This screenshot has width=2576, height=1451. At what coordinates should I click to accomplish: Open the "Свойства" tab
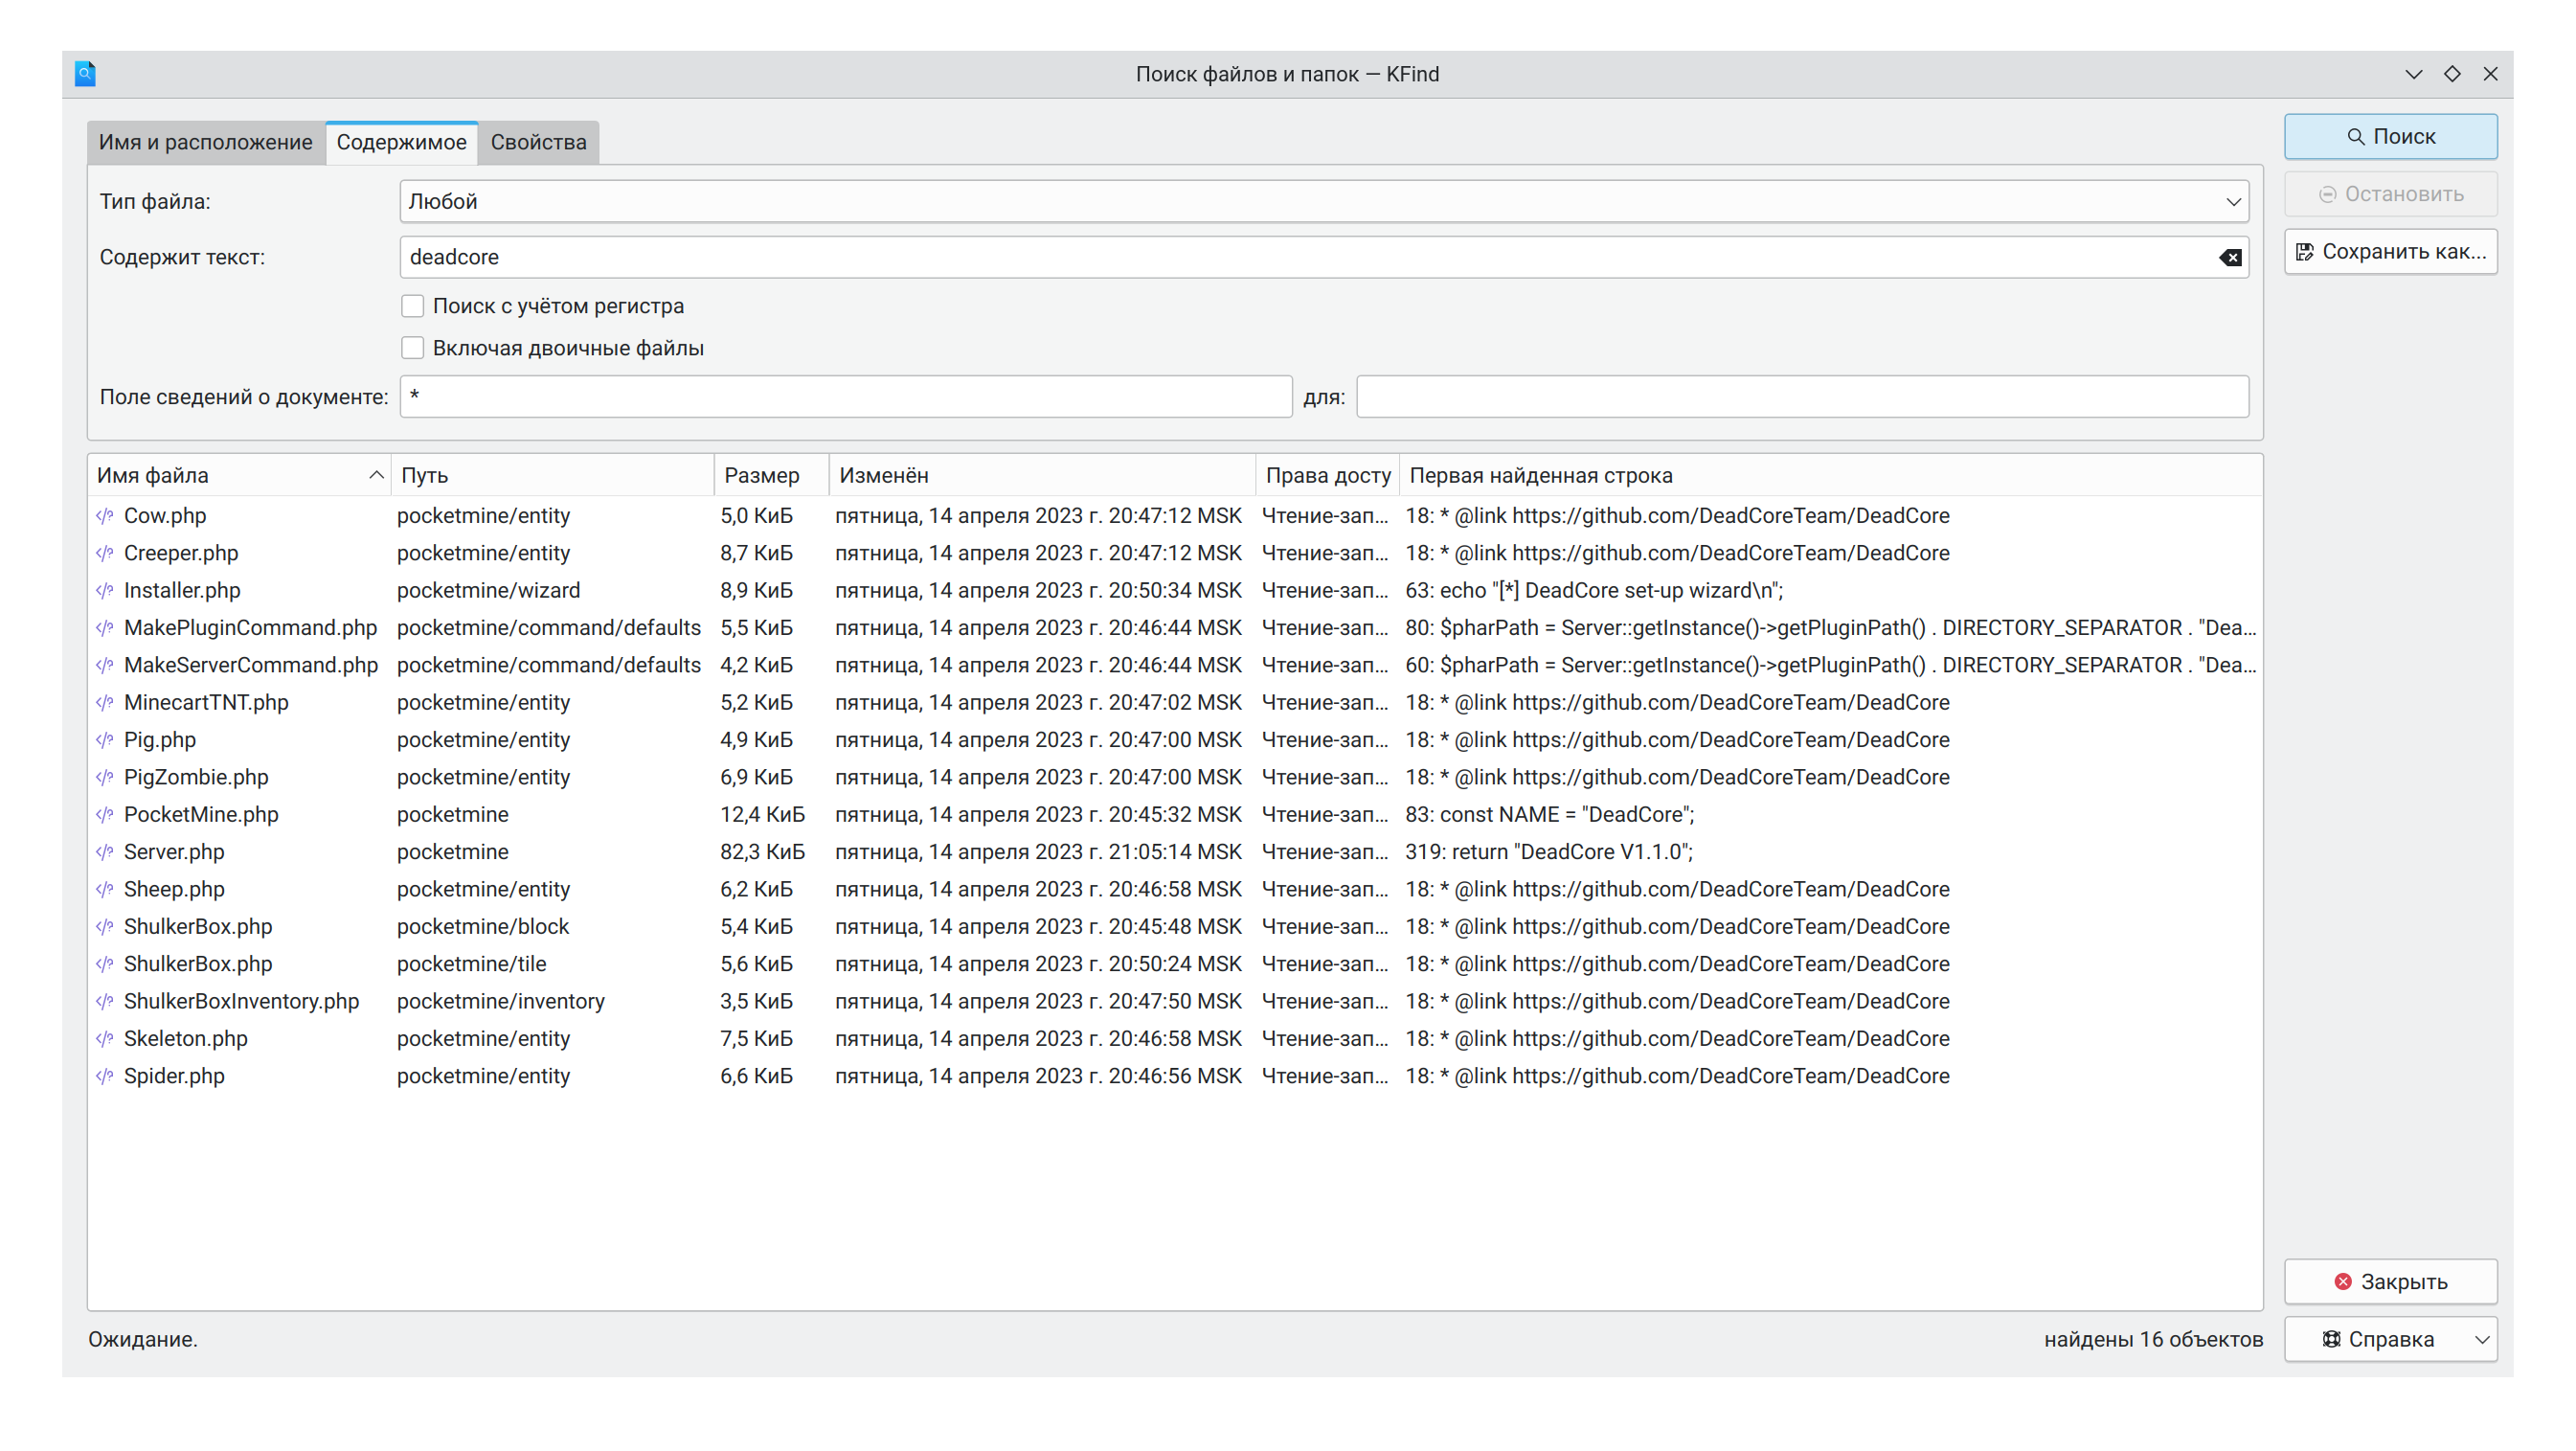[x=538, y=142]
